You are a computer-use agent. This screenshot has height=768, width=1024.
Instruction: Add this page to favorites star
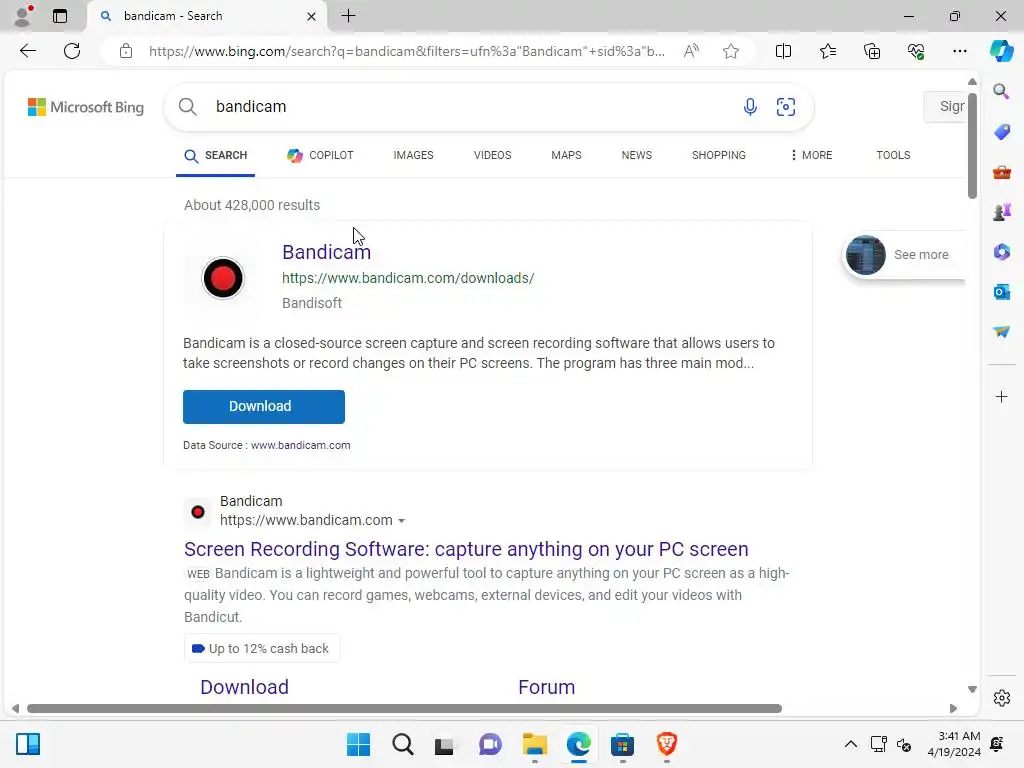click(731, 51)
